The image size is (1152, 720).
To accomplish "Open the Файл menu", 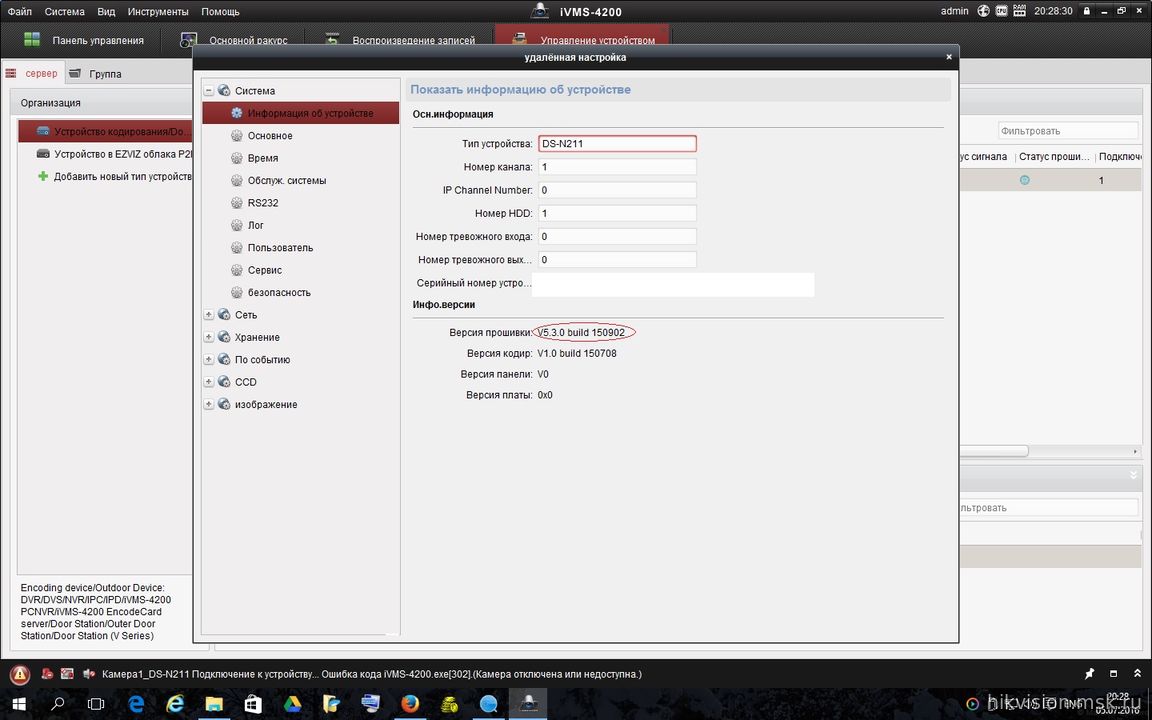I will (20, 11).
